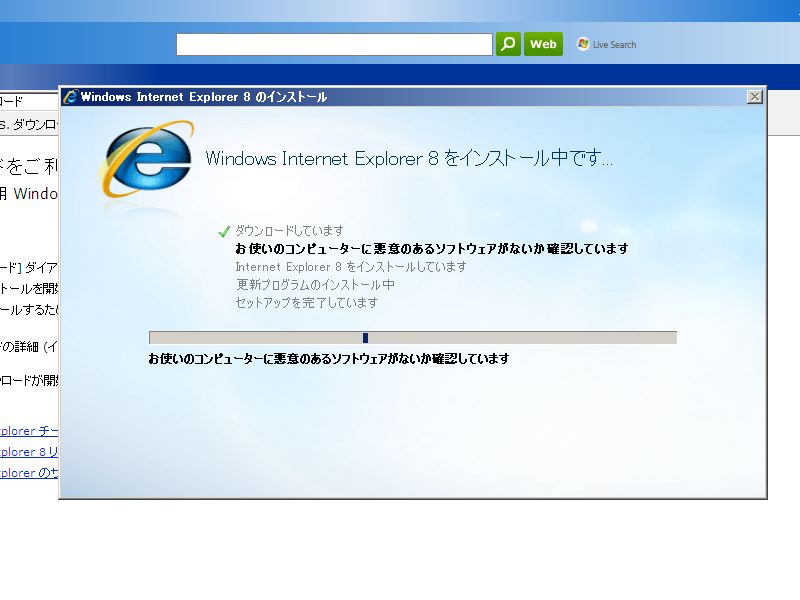Click the セットアップを完了しています step
The width and height of the screenshot is (800, 600).
coord(306,303)
